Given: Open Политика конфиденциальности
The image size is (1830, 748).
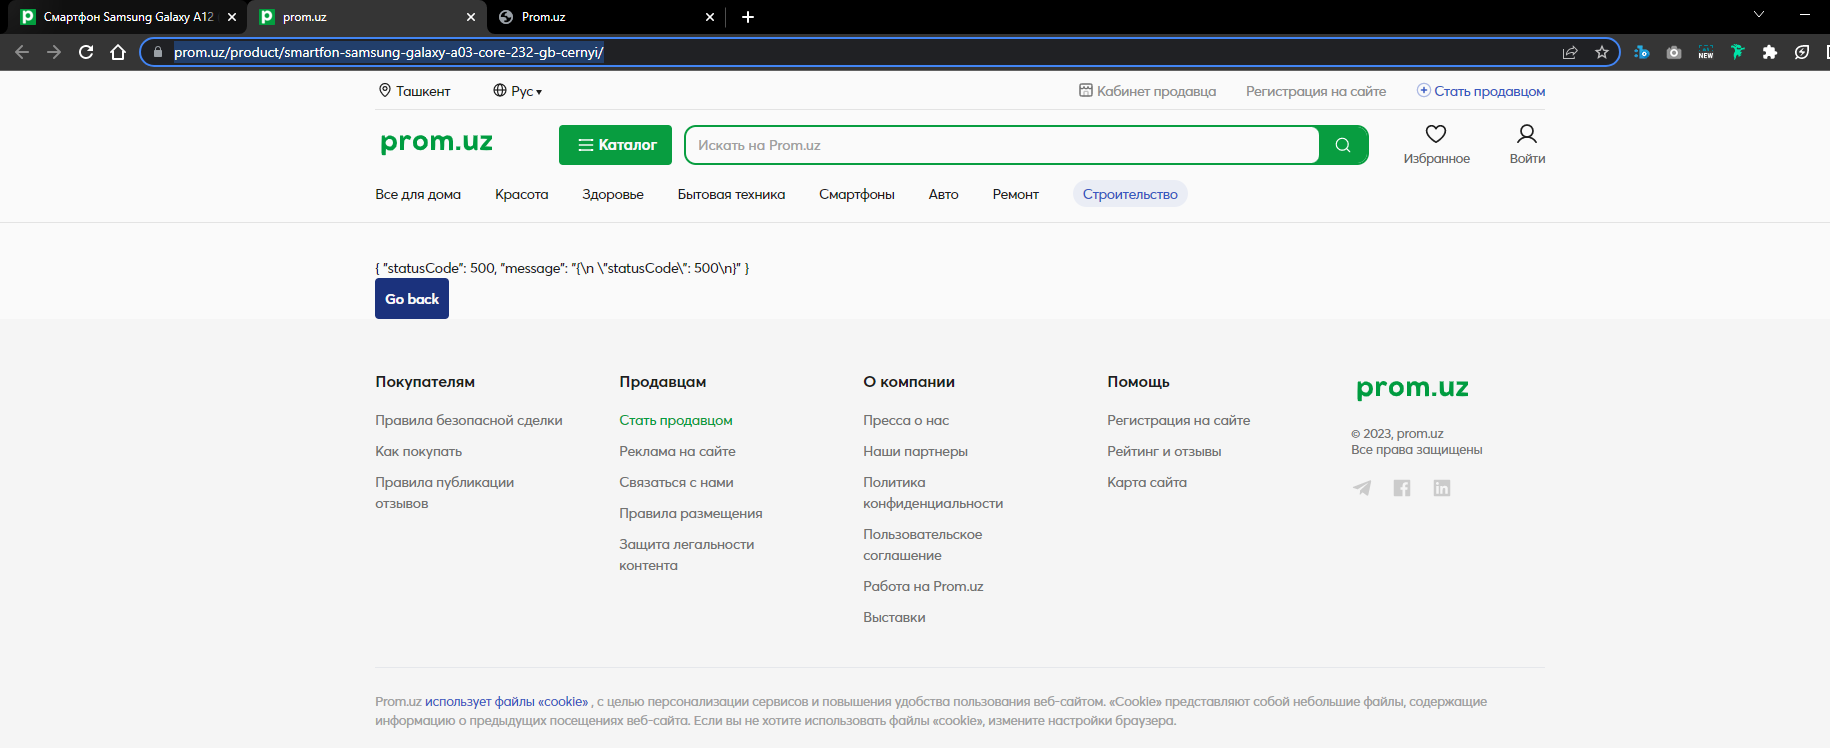Looking at the screenshot, I should tap(933, 492).
